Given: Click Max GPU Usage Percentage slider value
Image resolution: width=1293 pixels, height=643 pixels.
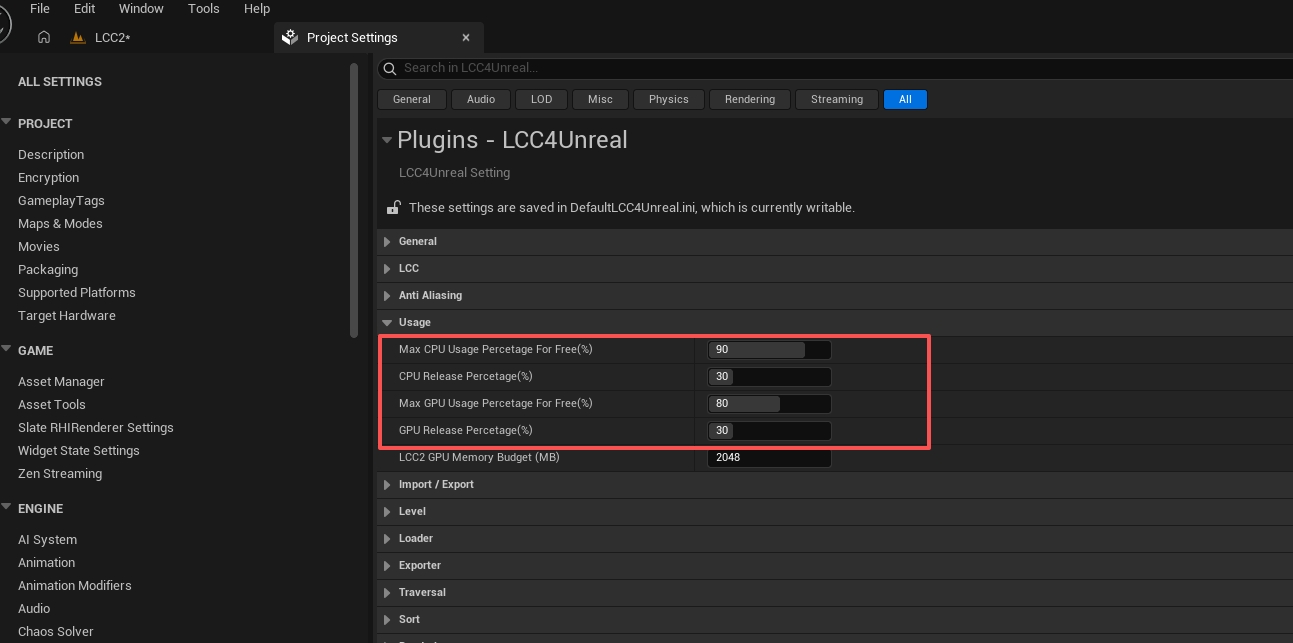Looking at the screenshot, I should click(x=769, y=403).
